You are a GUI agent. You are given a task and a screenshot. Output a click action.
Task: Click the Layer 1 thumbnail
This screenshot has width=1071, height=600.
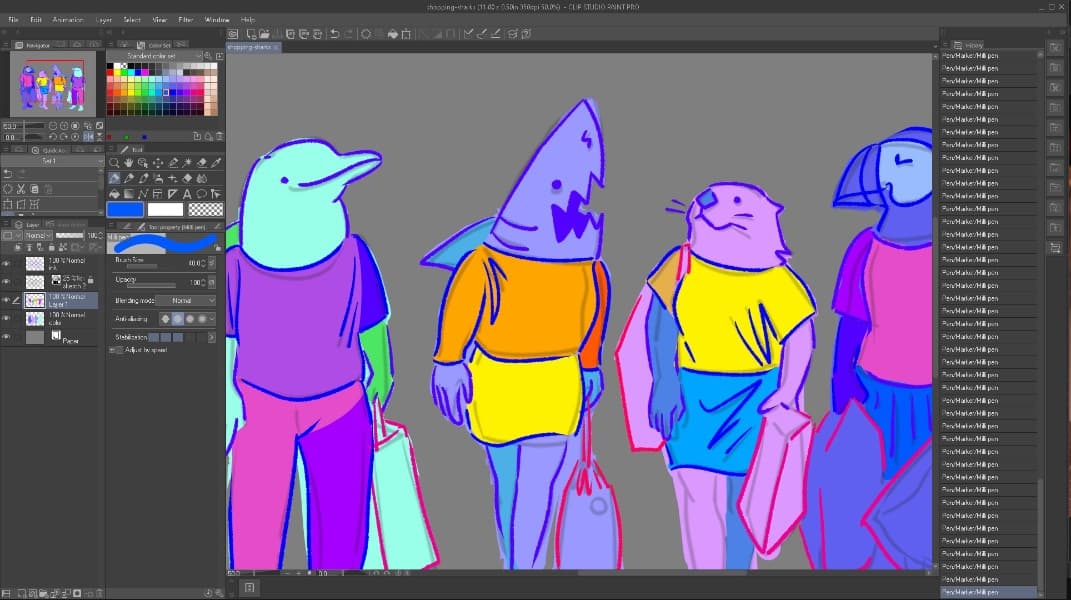tap(34, 300)
